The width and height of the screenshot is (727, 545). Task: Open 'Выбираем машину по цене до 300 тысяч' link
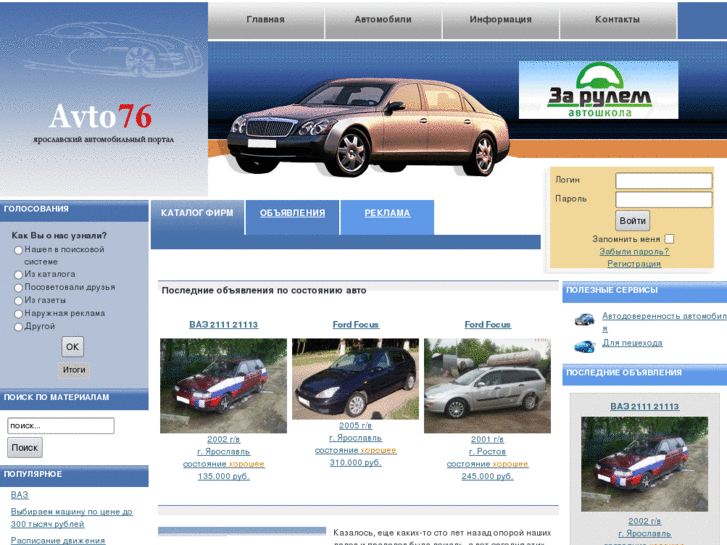71,518
